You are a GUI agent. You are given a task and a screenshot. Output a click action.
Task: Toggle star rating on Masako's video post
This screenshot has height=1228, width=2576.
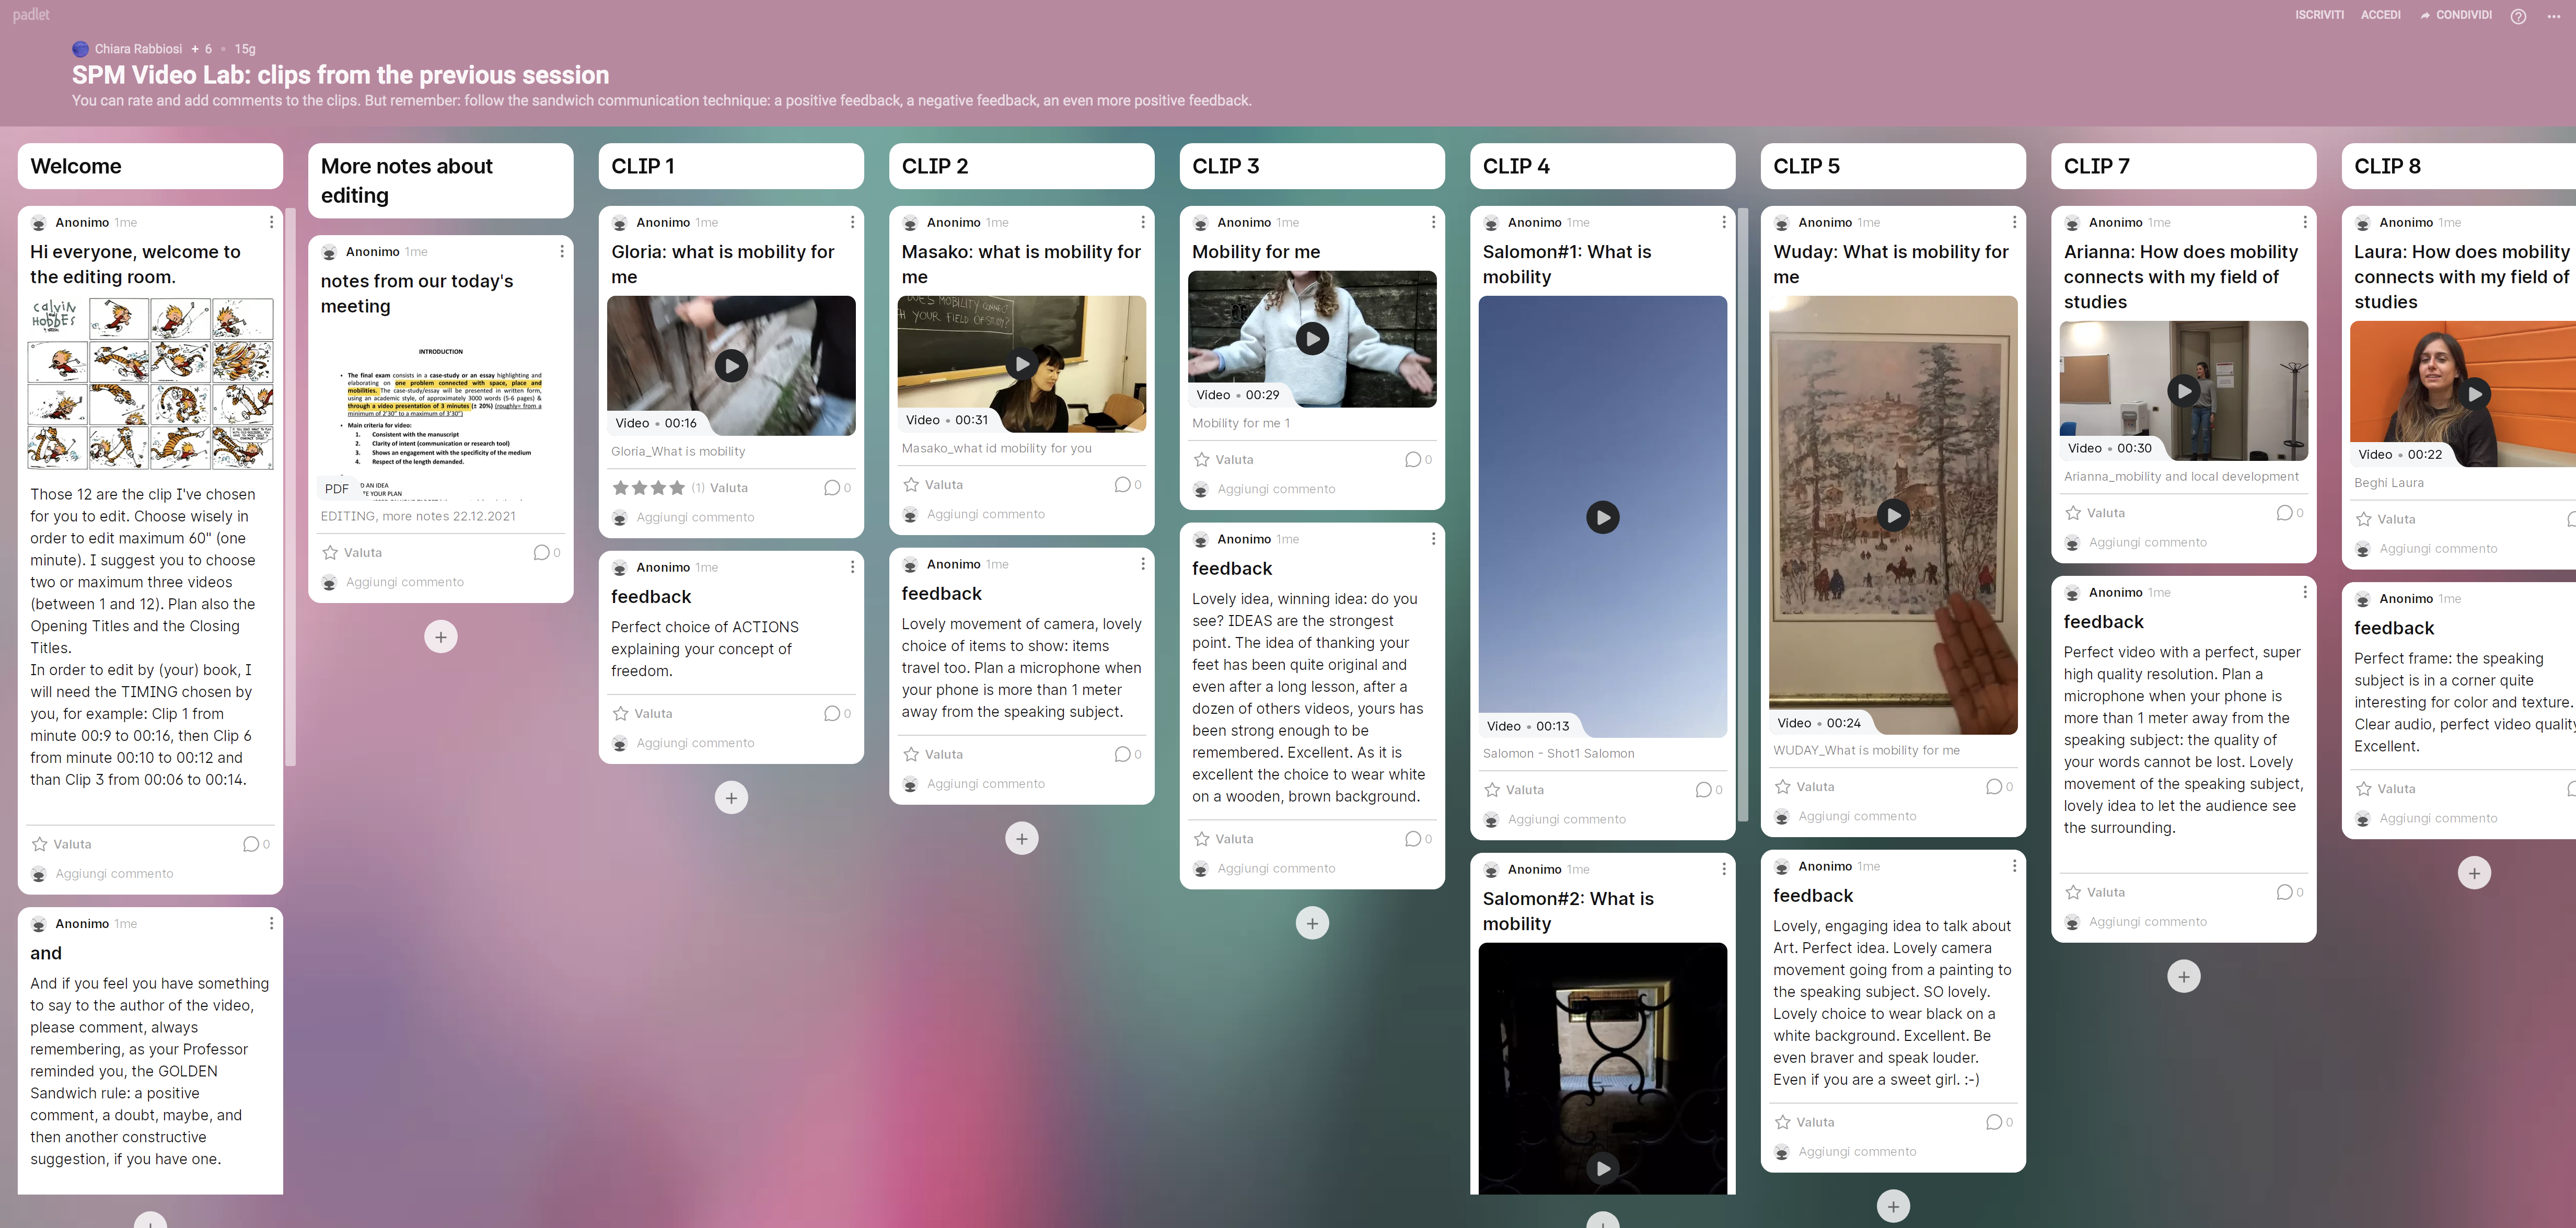(x=912, y=485)
